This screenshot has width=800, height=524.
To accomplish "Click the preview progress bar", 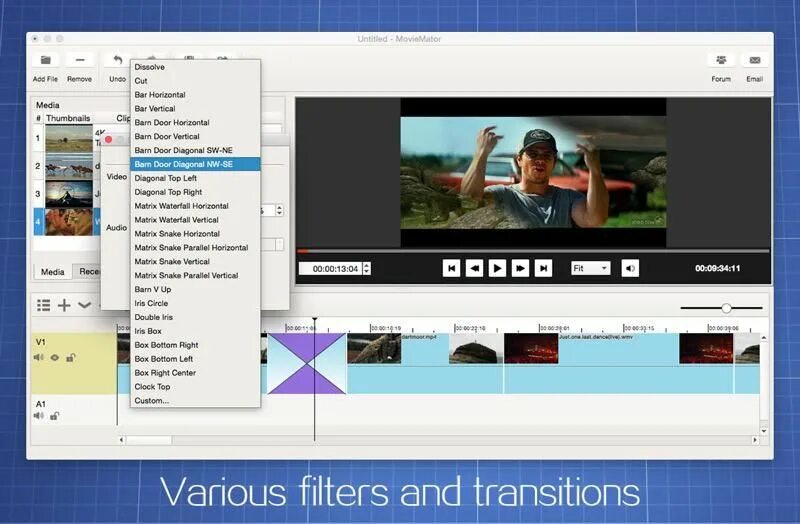I will [x=533, y=251].
